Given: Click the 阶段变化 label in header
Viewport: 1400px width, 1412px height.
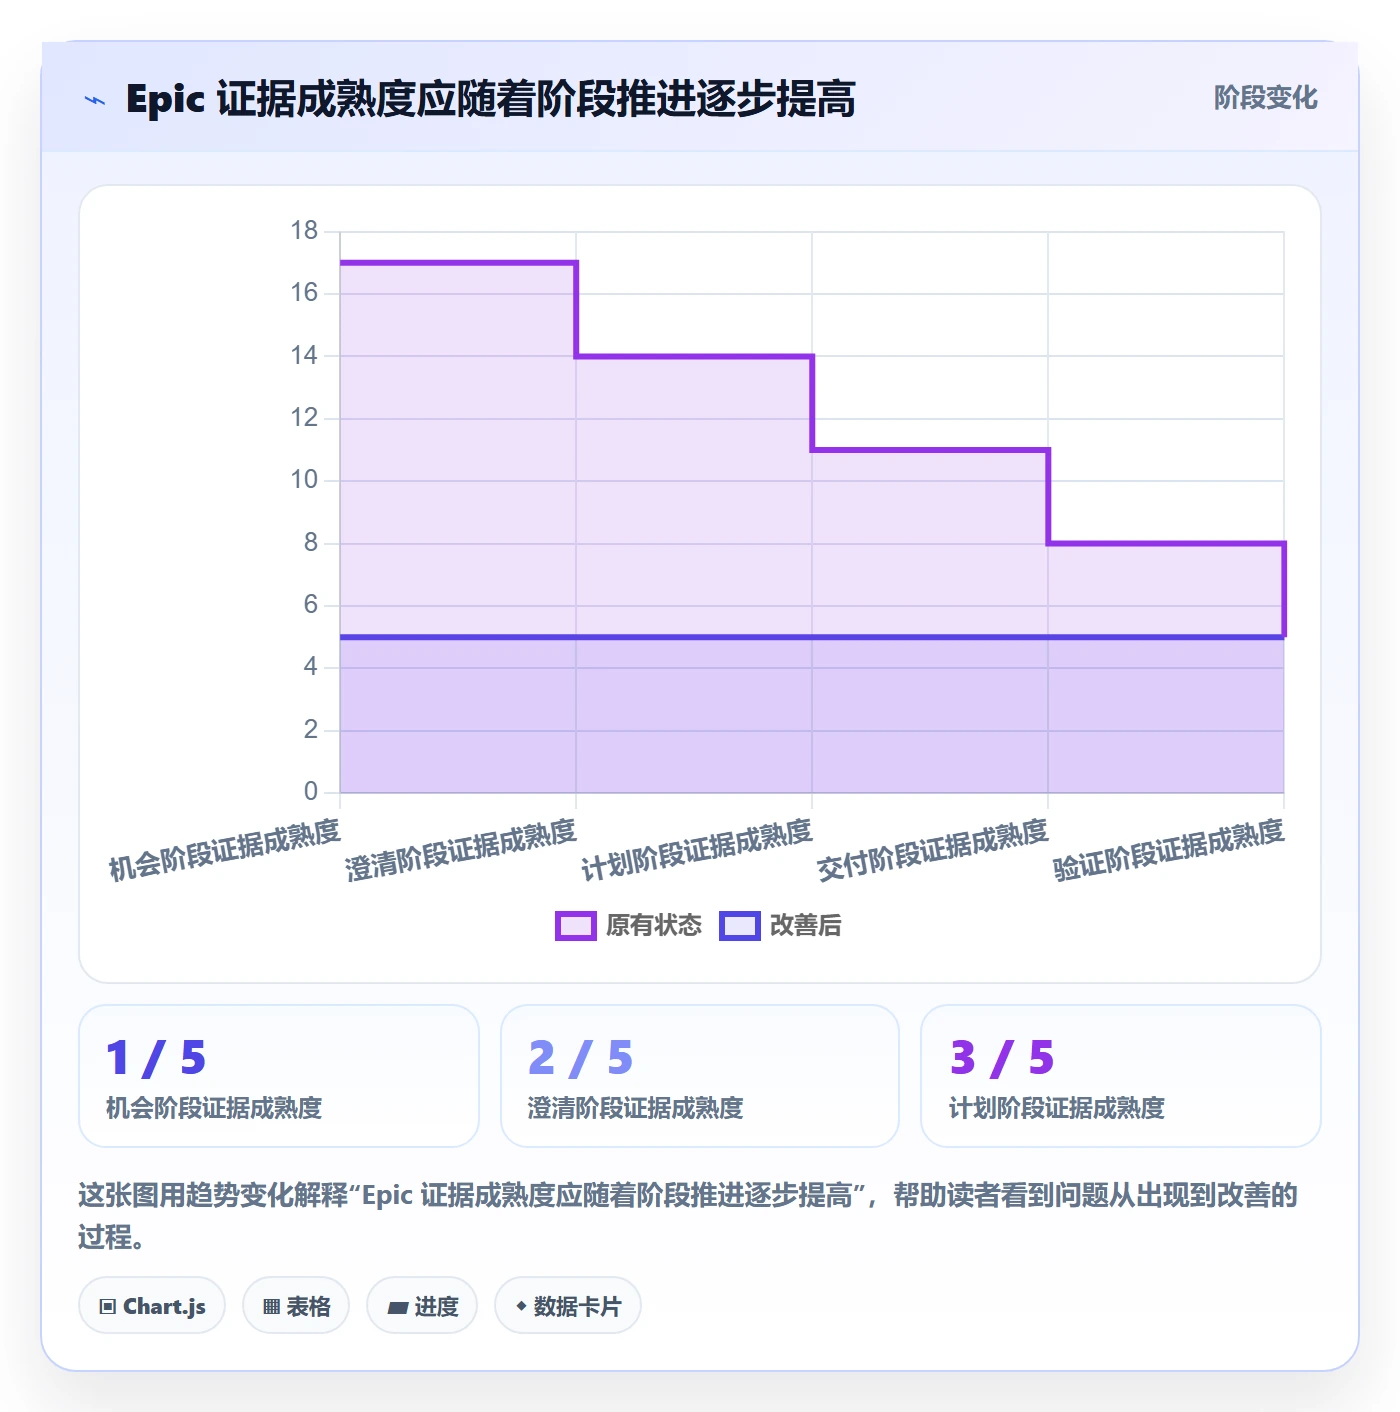Looking at the screenshot, I should click(1265, 98).
